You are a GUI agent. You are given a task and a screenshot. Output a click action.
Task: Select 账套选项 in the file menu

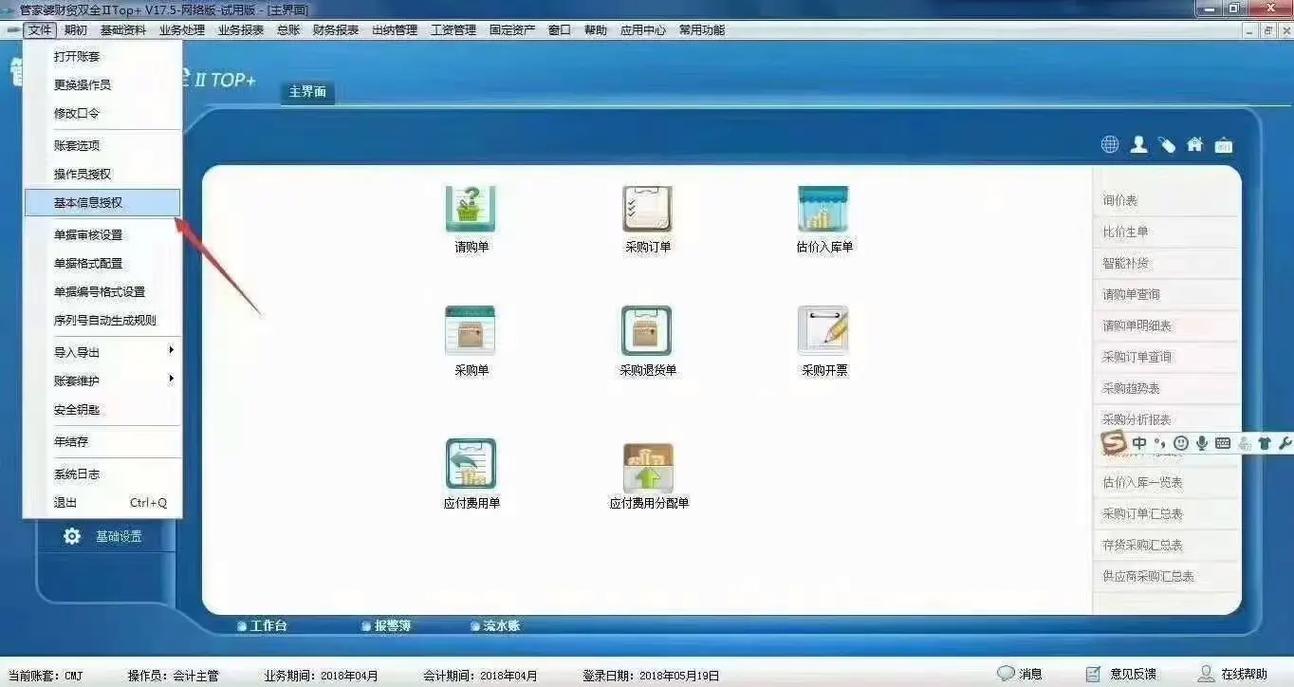pos(102,145)
